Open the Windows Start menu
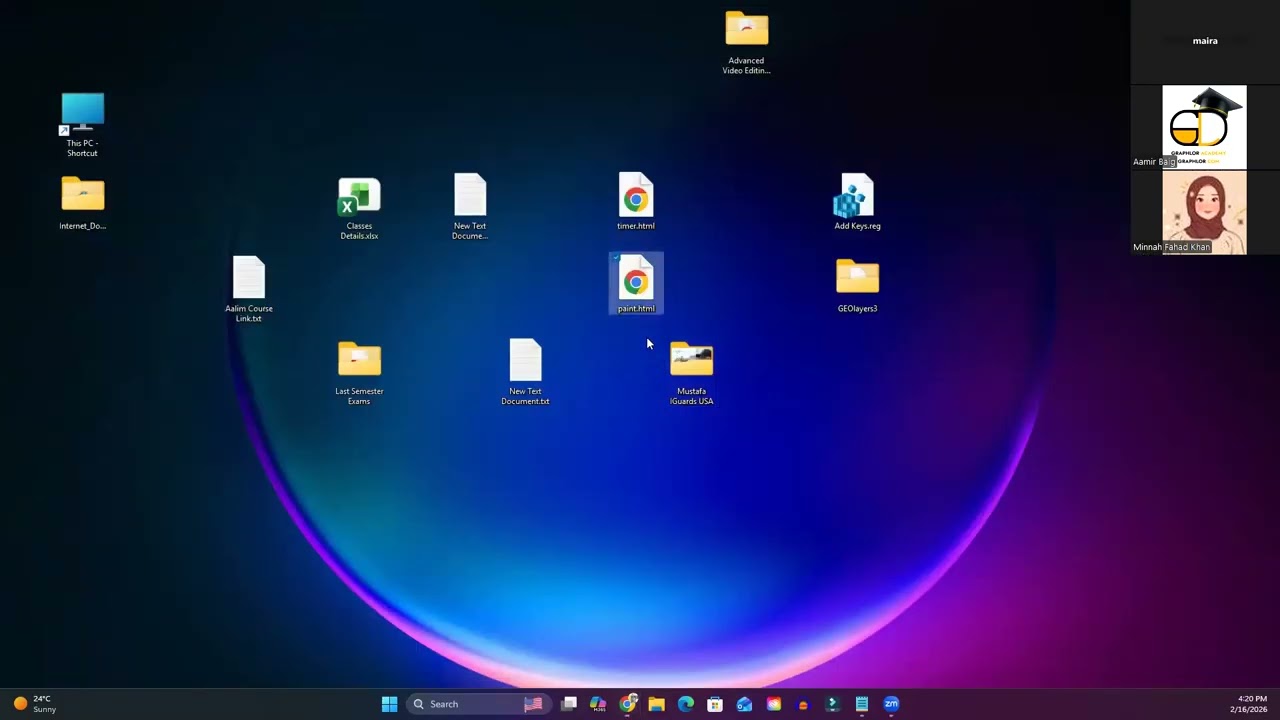1280x720 pixels. (x=389, y=704)
